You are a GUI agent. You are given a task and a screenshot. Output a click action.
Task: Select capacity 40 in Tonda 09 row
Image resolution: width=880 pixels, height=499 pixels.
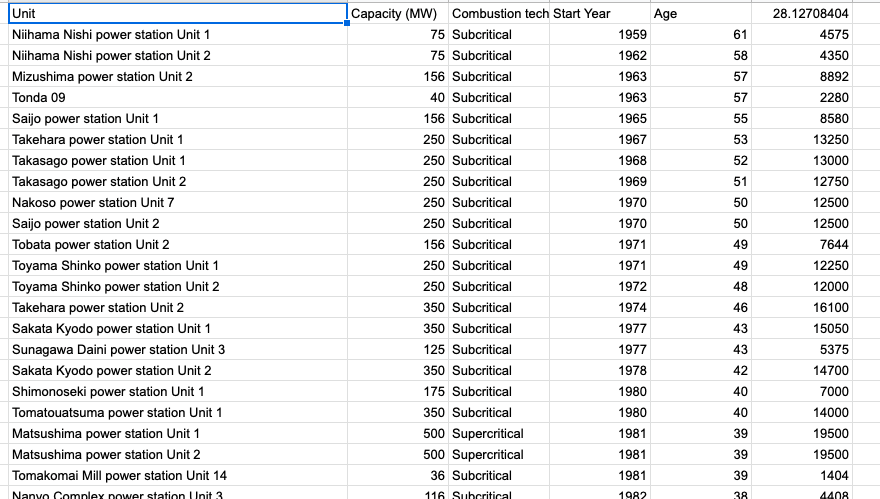pos(398,98)
